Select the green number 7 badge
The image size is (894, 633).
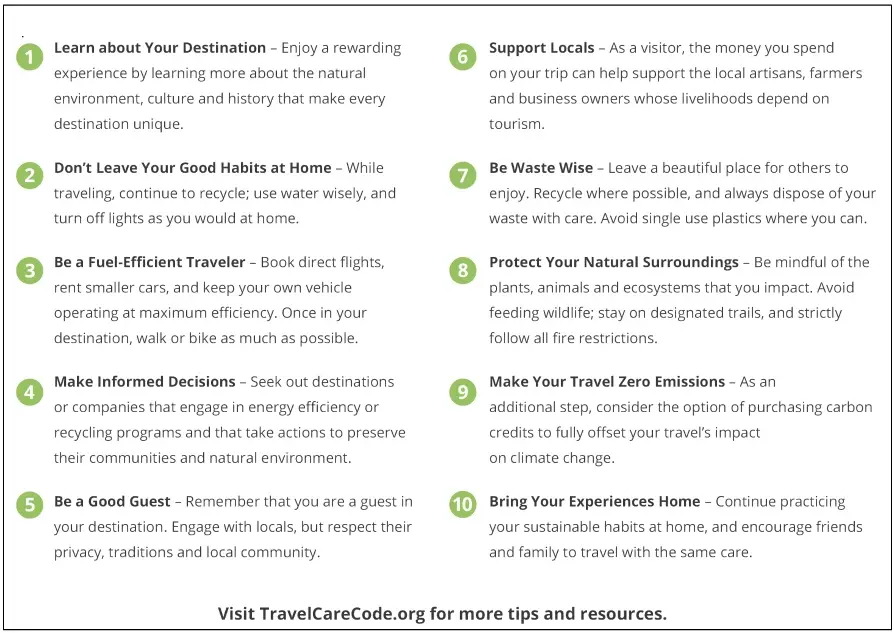point(462,176)
